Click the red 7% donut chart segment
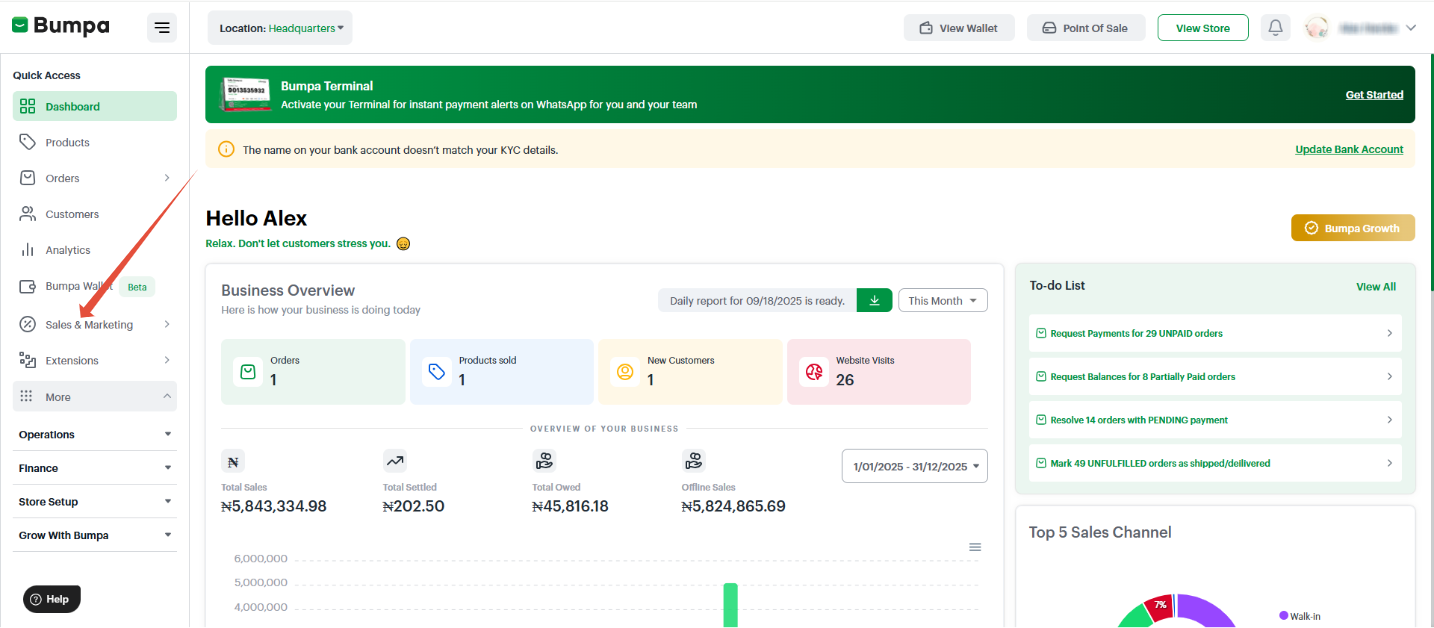The width and height of the screenshot is (1434, 628). [1160, 608]
